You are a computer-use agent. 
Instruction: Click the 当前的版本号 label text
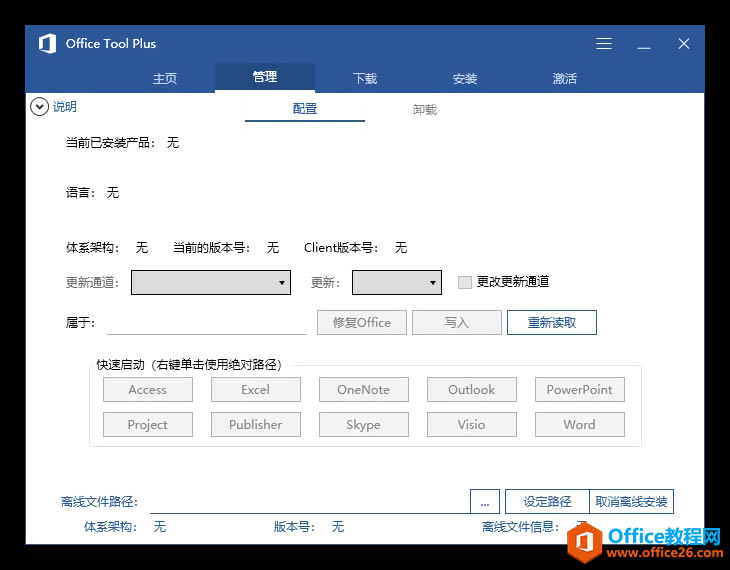click(x=211, y=248)
